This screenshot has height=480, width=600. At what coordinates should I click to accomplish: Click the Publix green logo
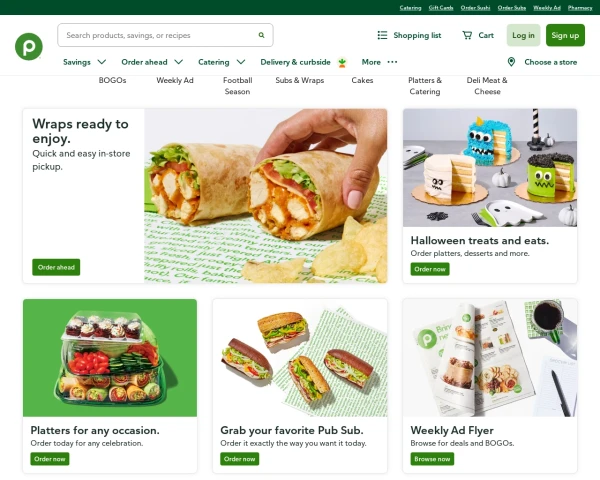(x=29, y=47)
